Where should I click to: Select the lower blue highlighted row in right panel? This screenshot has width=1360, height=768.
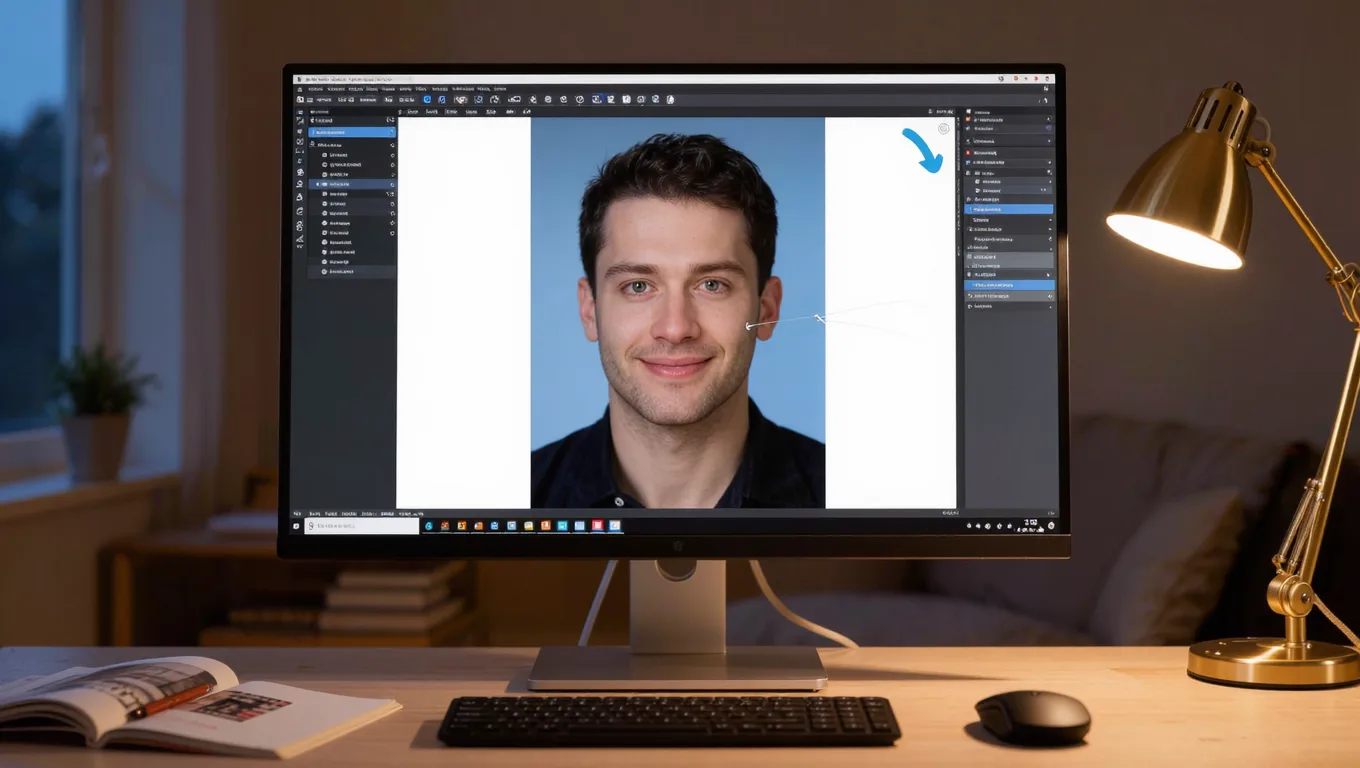(1009, 285)
